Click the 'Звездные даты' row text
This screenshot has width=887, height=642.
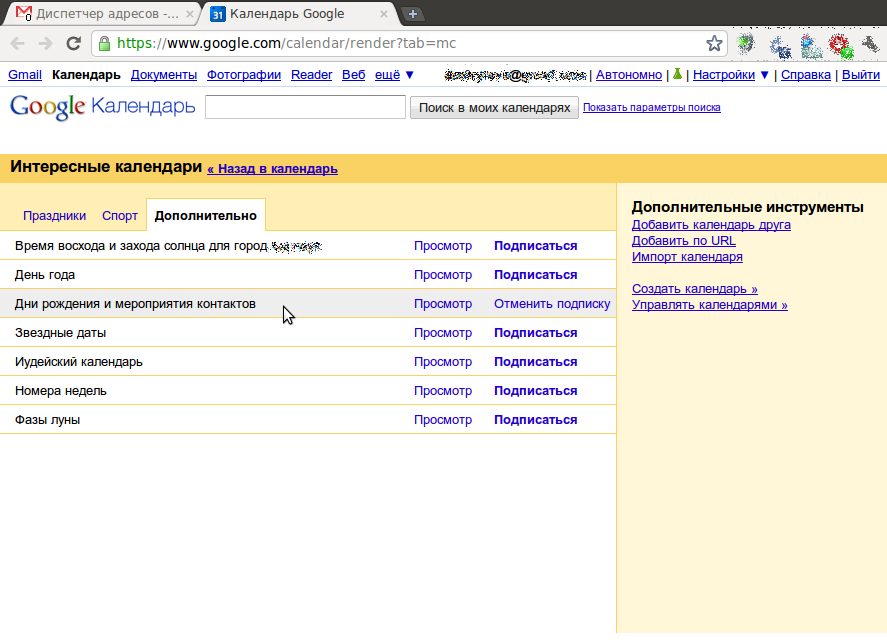click(x=61, y=333)
